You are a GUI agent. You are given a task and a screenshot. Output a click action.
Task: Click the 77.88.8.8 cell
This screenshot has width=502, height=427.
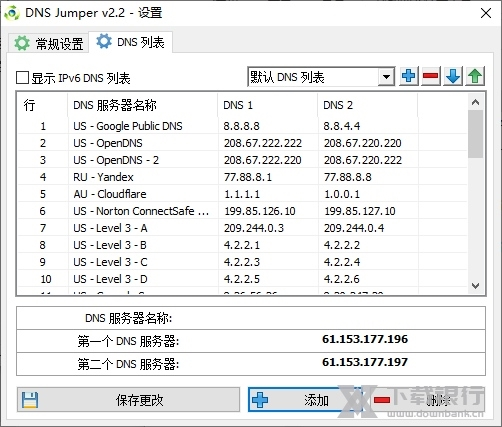pyautogui.click(x=348, y=177)
